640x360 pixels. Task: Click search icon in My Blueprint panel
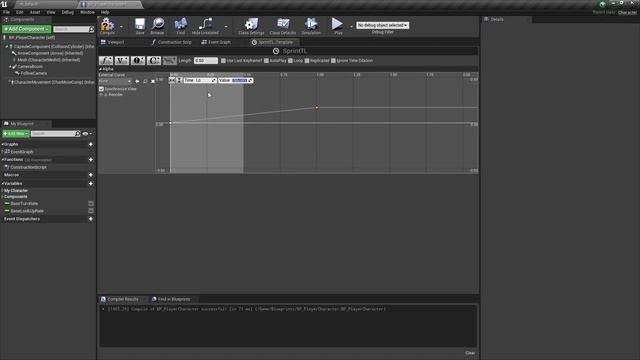point(78,133)
